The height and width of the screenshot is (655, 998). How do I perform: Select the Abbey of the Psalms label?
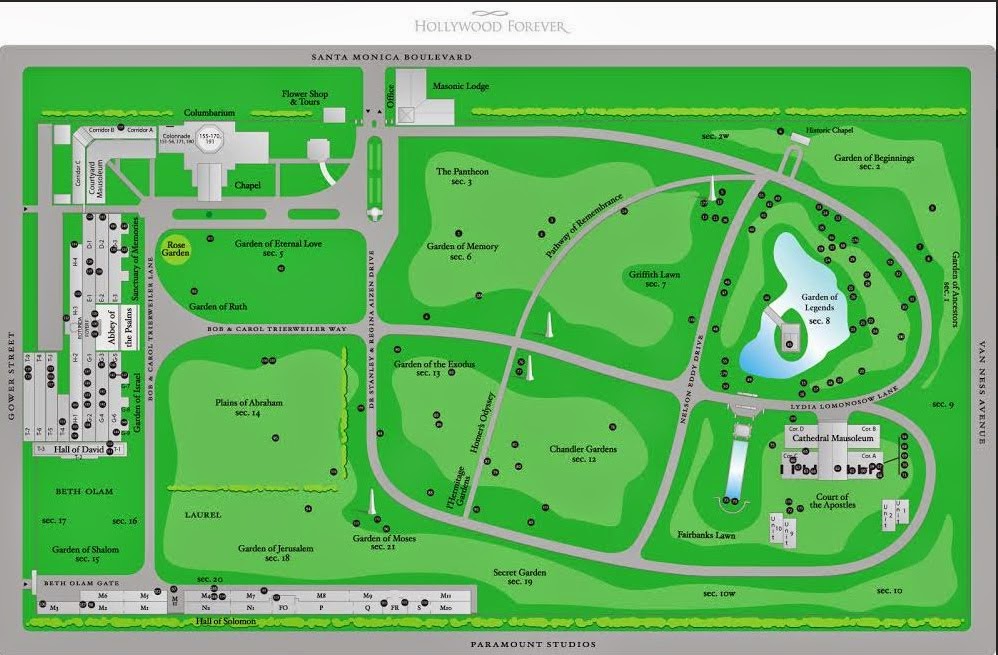point(120,327)
